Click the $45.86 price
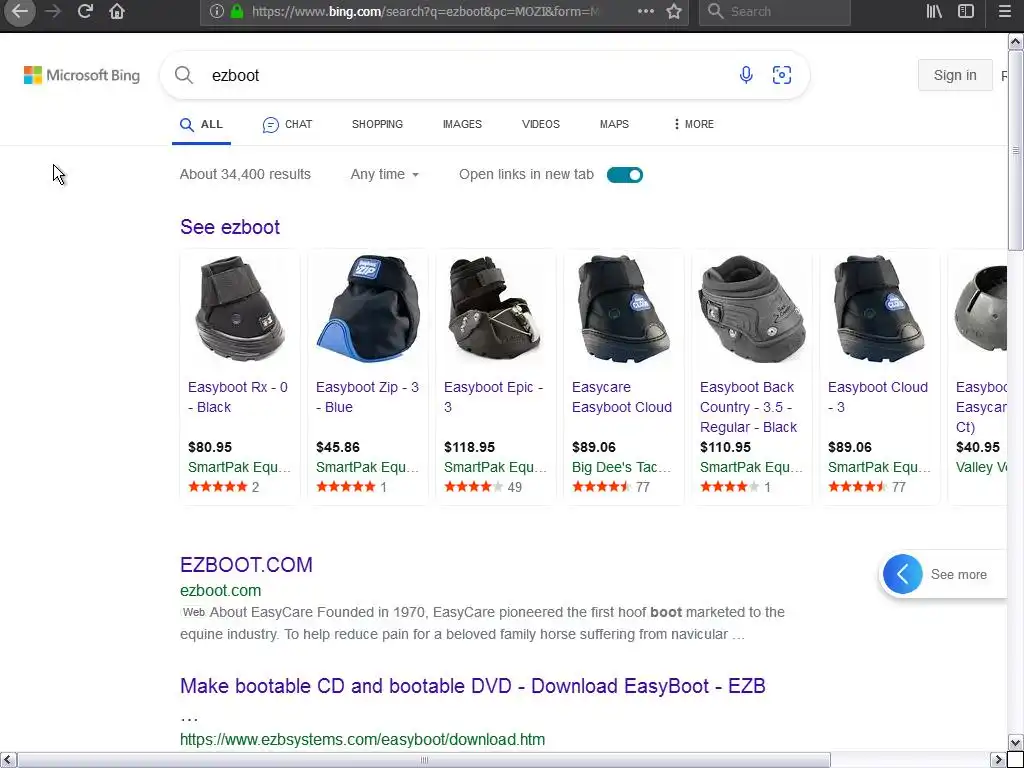 338,447
